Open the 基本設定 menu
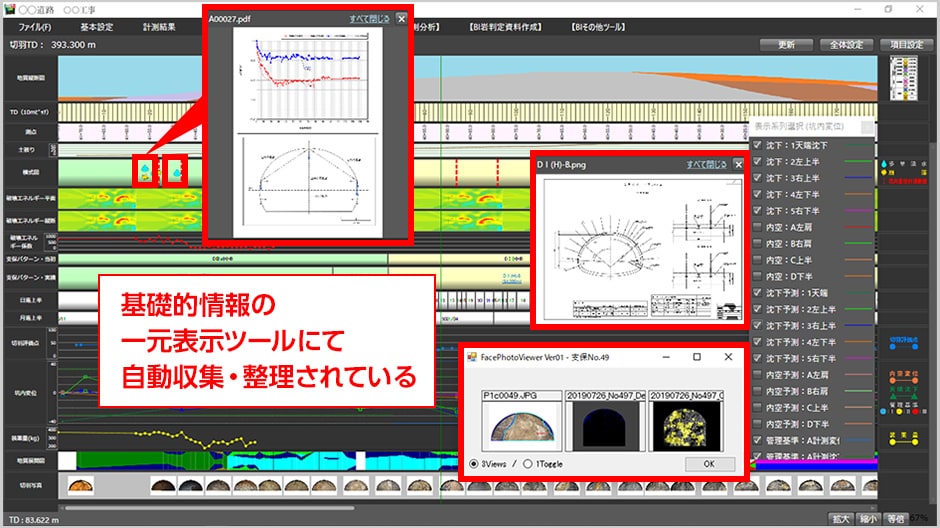940x528 pixels. [x=97, y=27]
